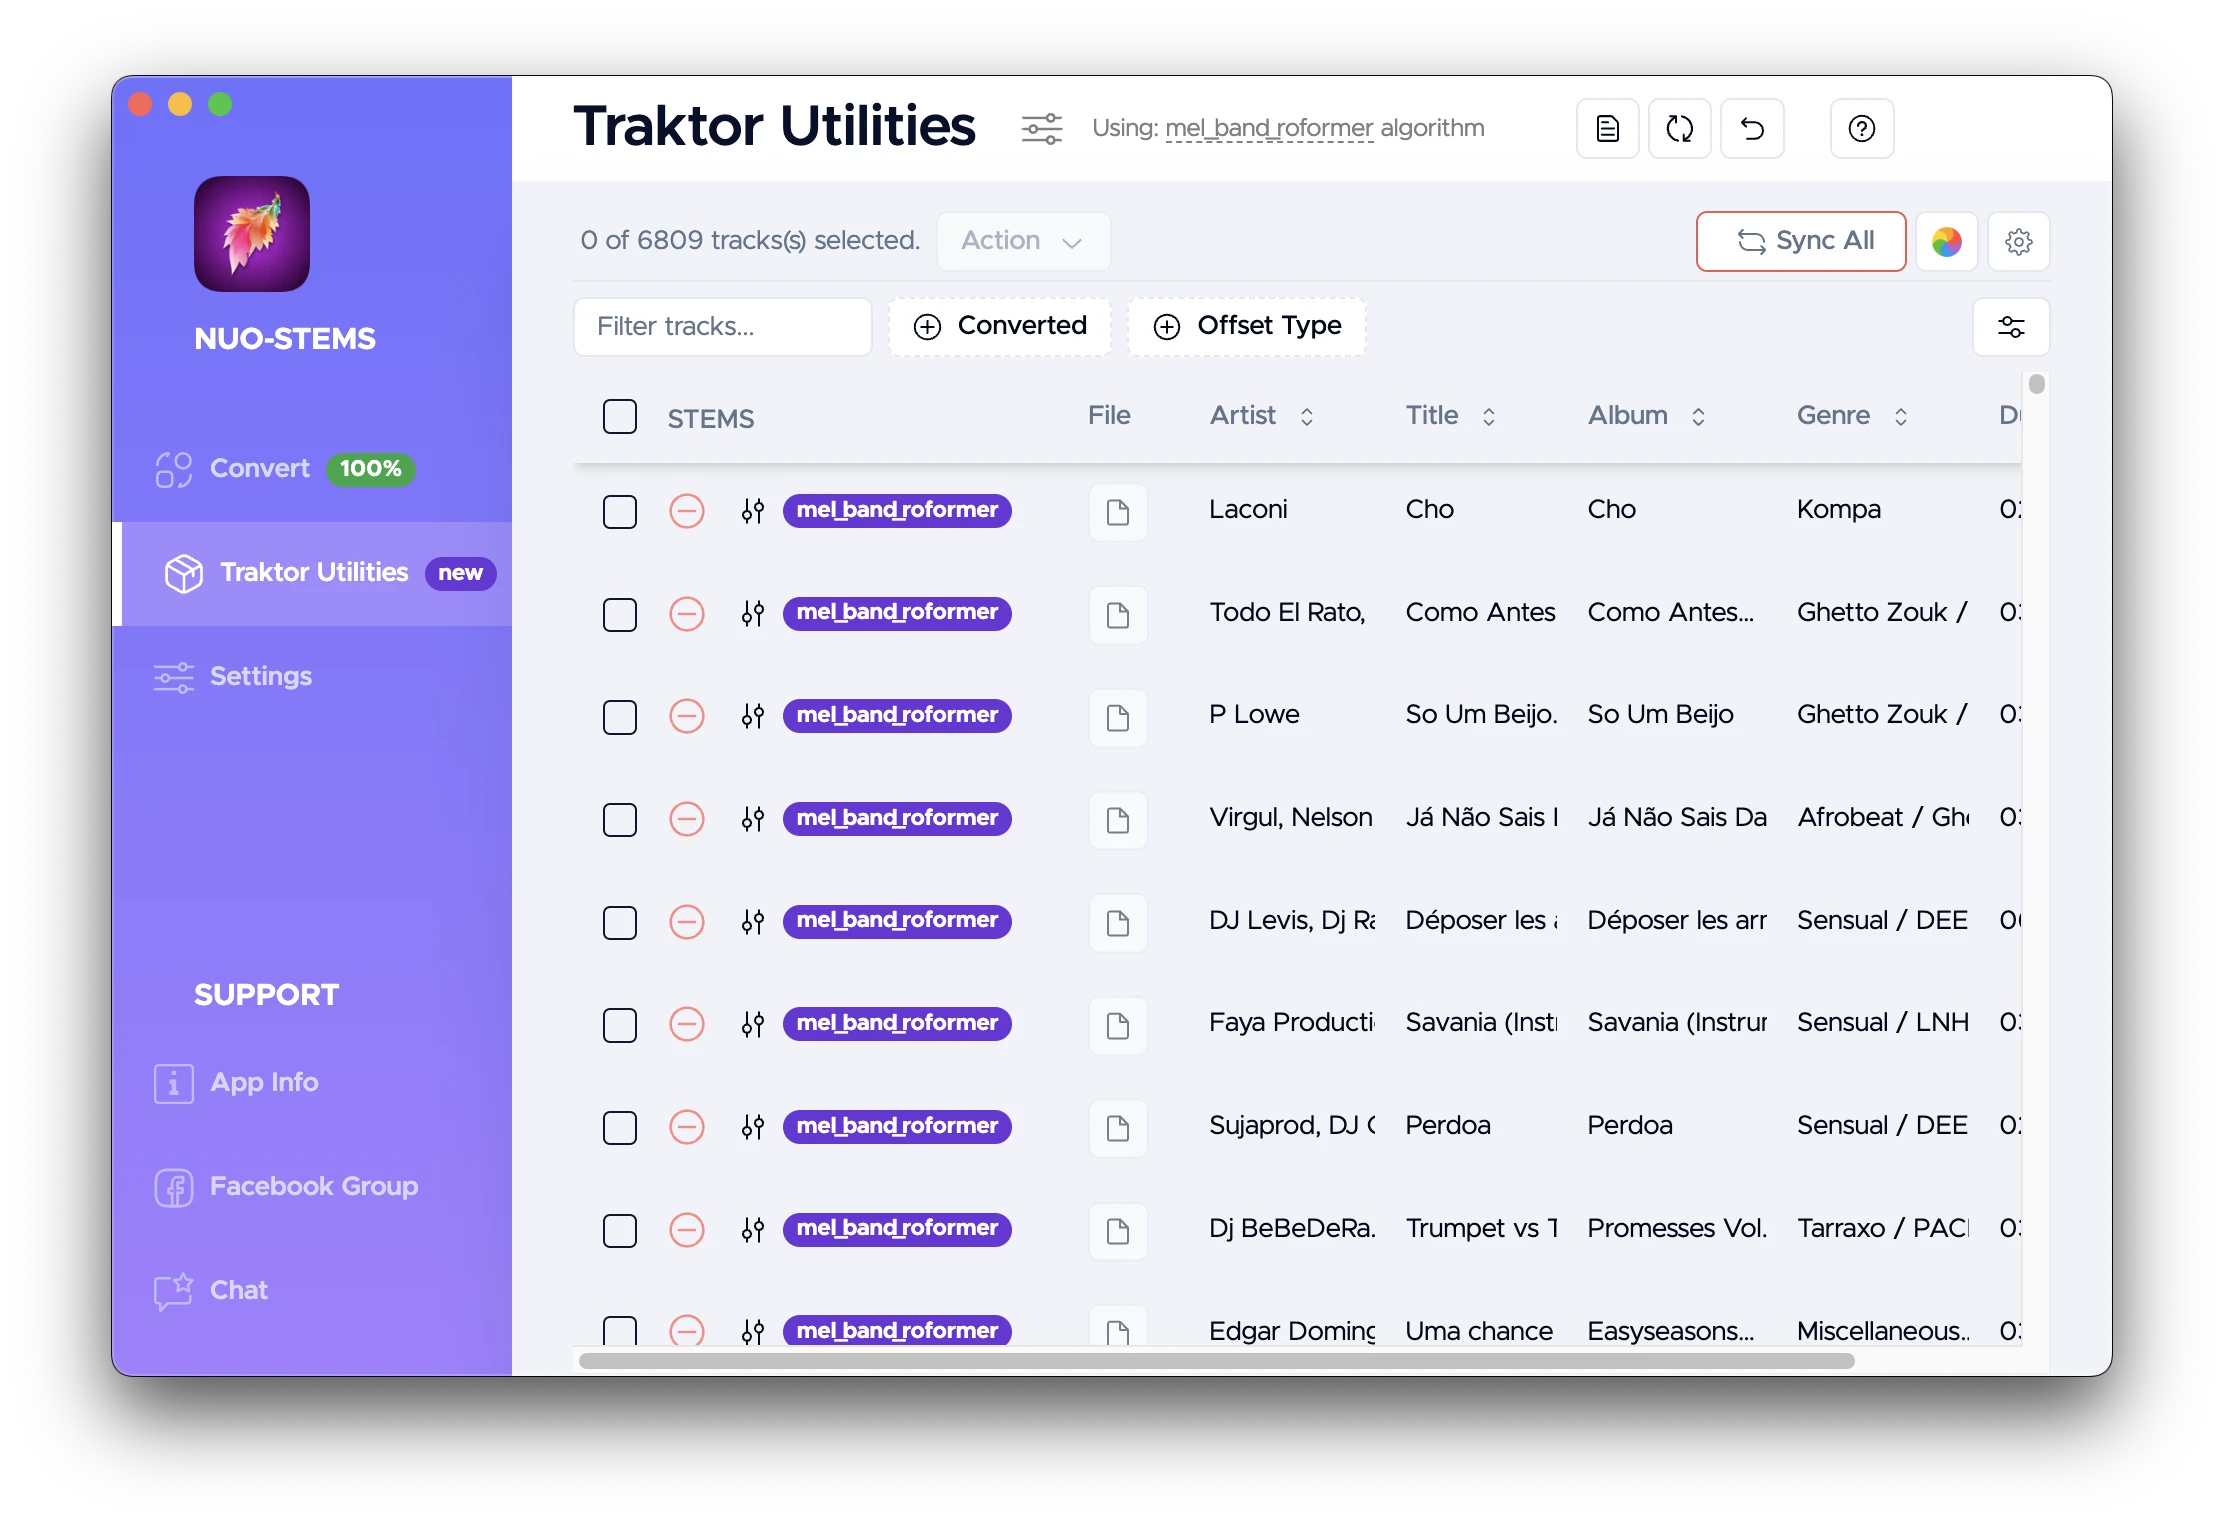The height and width of the screenshot is (1524, 2224).
Task: Select the Dj BeBeDeRa track checkbox
Action: [620, 1231]
